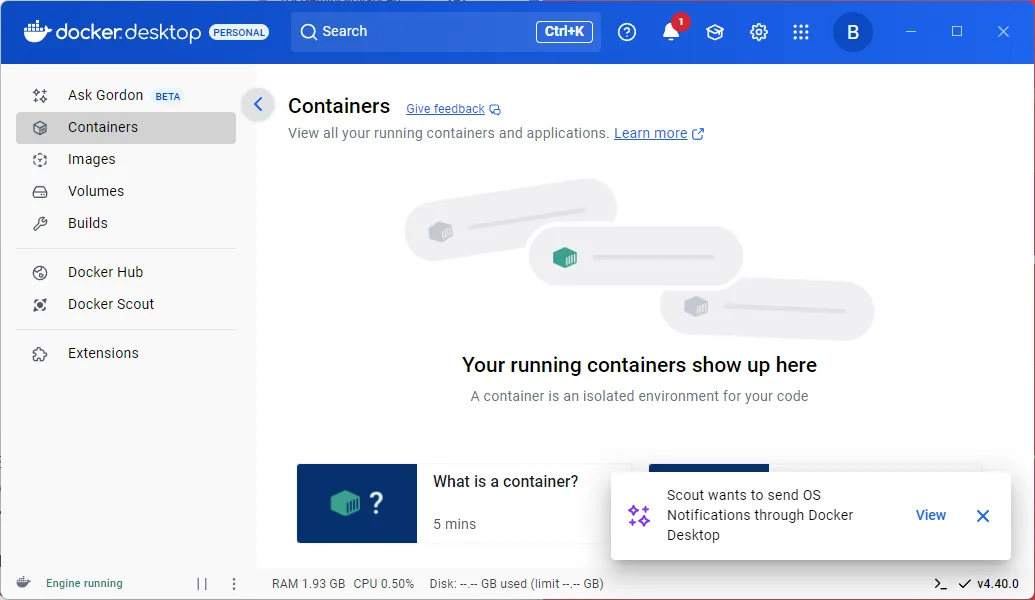Image resolution: width=1035 pixels, height=600 pixels.
Task: Click the Containers cube icon
Action: (x=40, y=128)
